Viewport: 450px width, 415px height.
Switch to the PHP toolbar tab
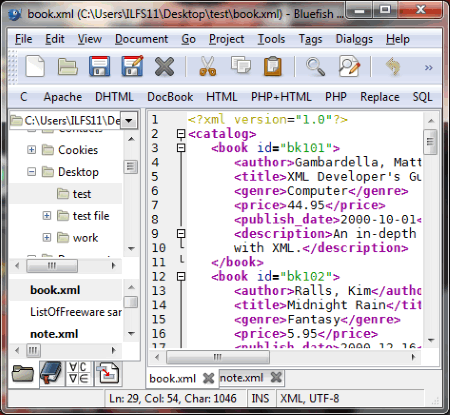point(336,97)
